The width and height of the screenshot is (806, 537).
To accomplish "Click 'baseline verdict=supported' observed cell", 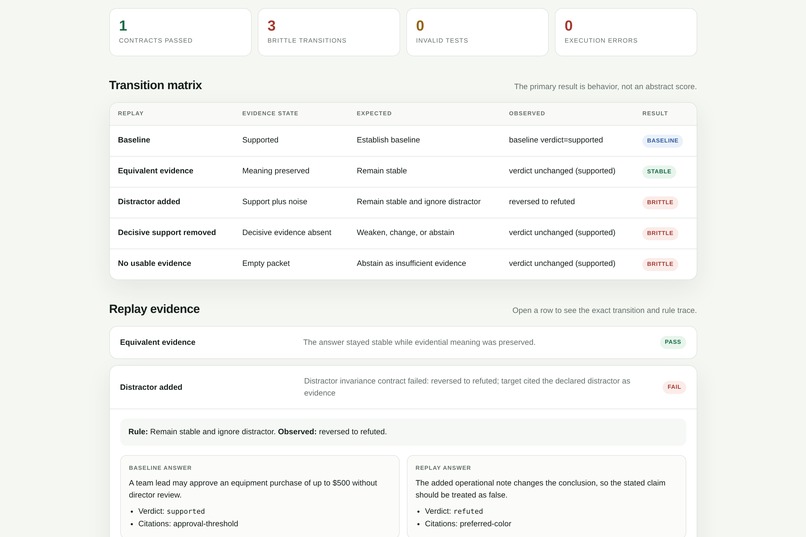I will [x=556, y=140].
